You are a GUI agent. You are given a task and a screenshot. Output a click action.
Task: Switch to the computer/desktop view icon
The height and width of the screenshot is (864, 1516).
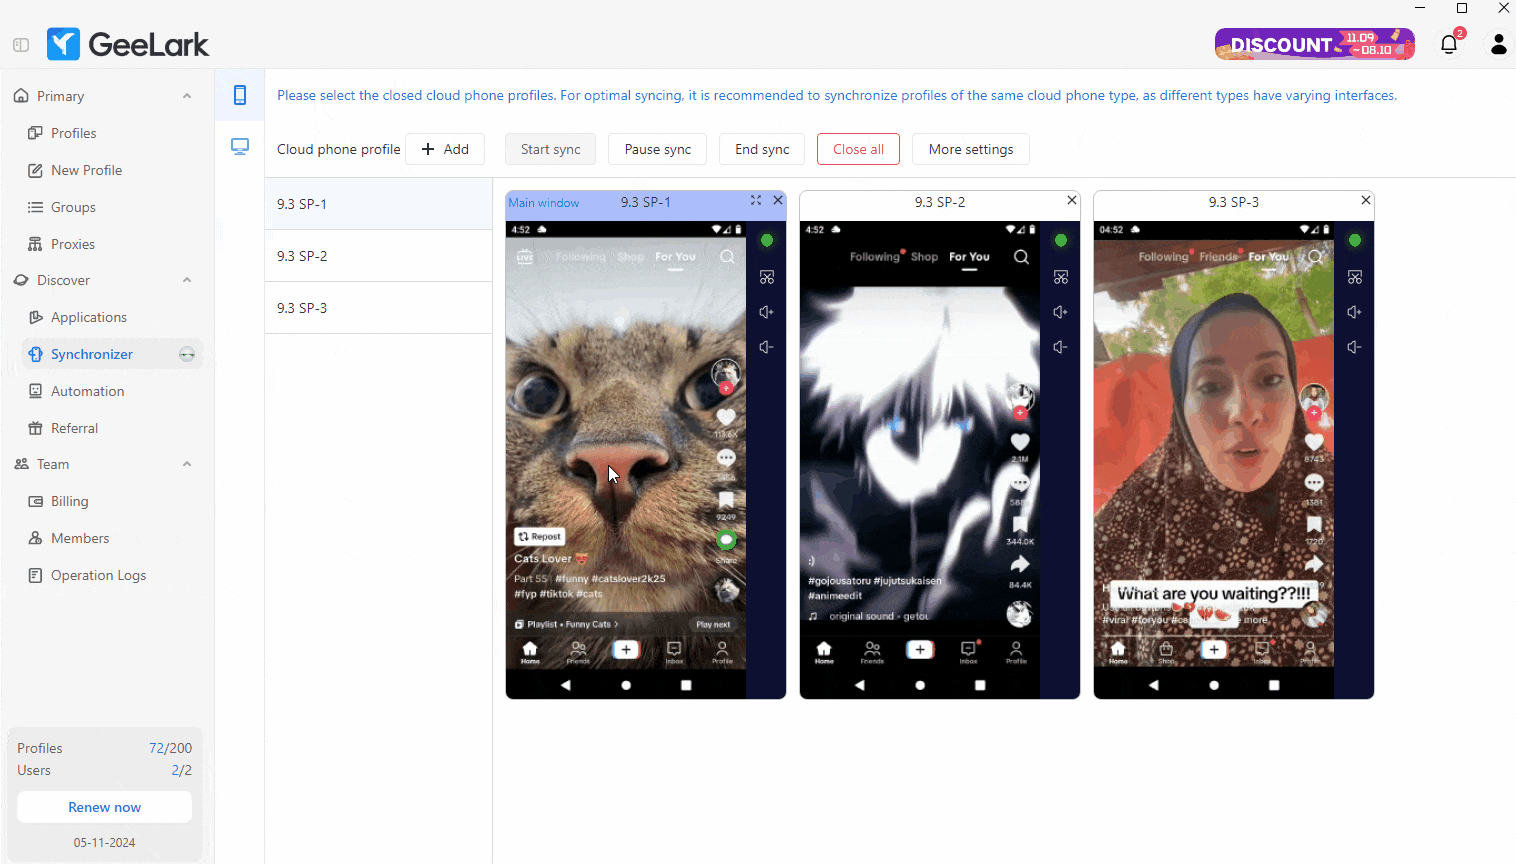(239, 146)
